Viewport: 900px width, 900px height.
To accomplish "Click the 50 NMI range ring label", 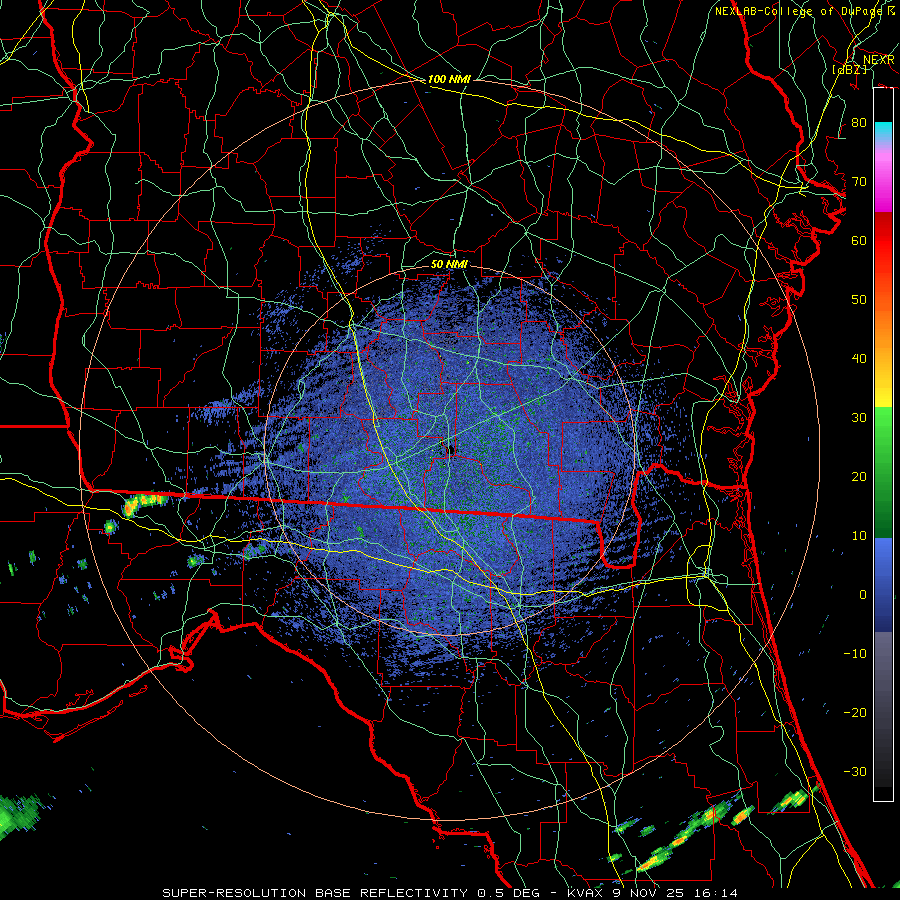I will point(449,265).
